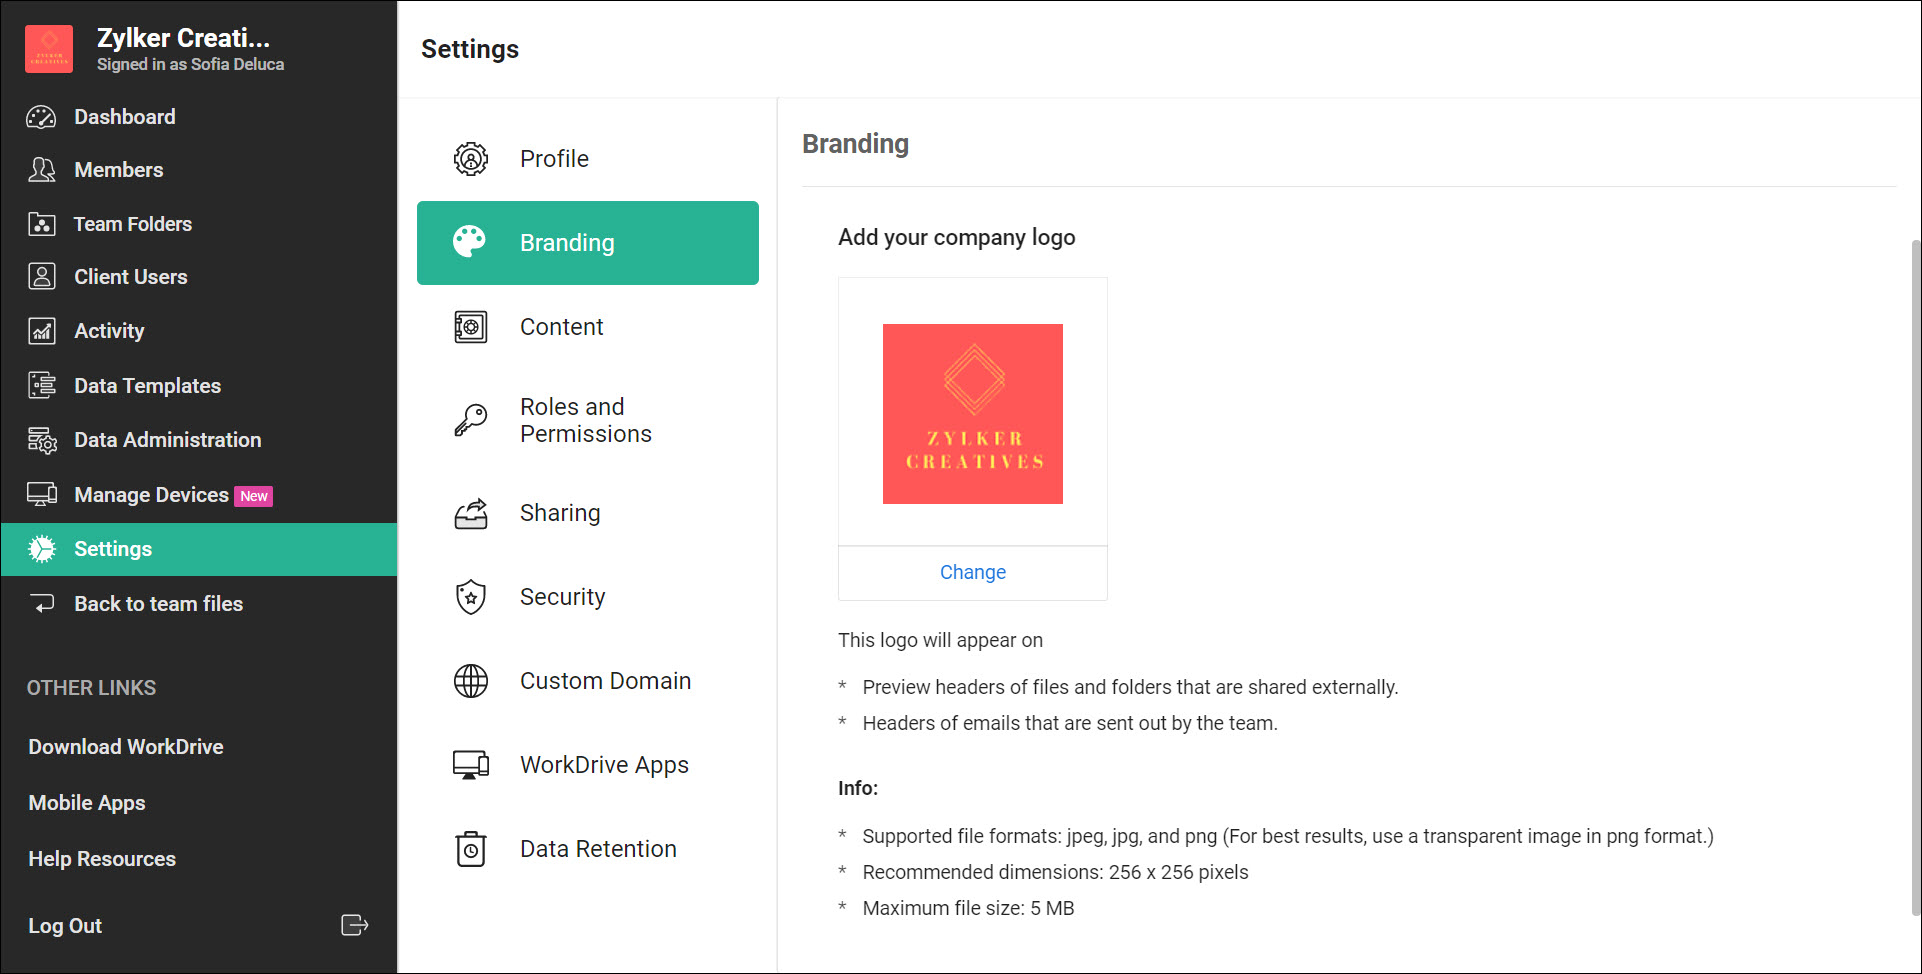The width and height of the screenshot is (1922, 974).
Task: Click the Change logo link
Action: (x=972, y=572)
